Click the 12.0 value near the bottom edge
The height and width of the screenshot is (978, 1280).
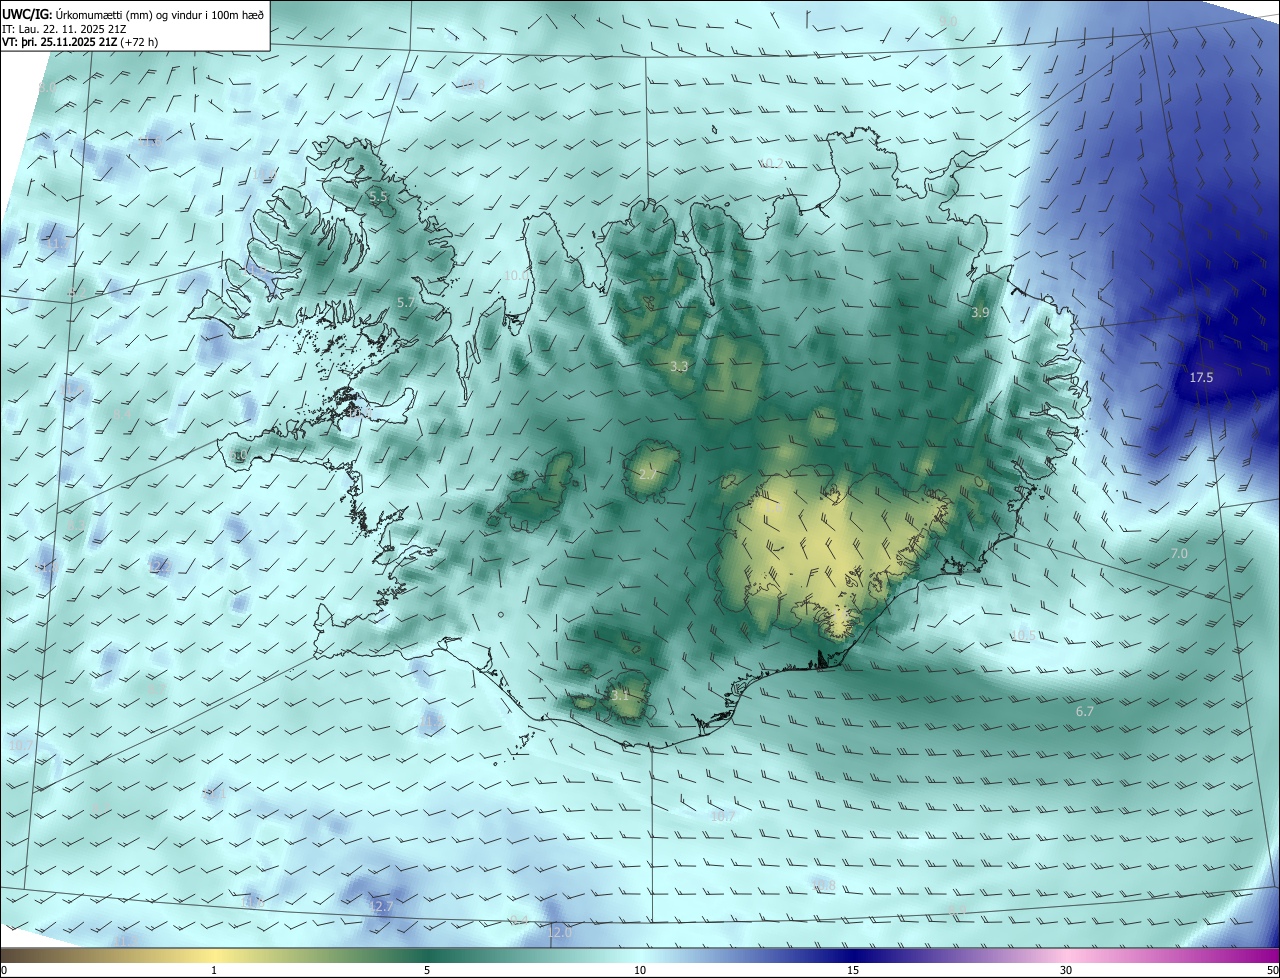coord(560,932)
